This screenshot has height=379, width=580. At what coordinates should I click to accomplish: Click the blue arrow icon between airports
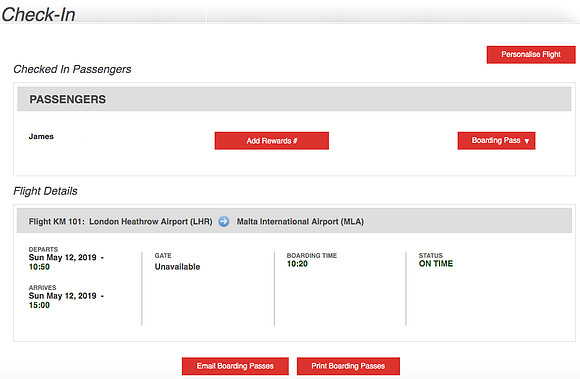tap(224, 221)
